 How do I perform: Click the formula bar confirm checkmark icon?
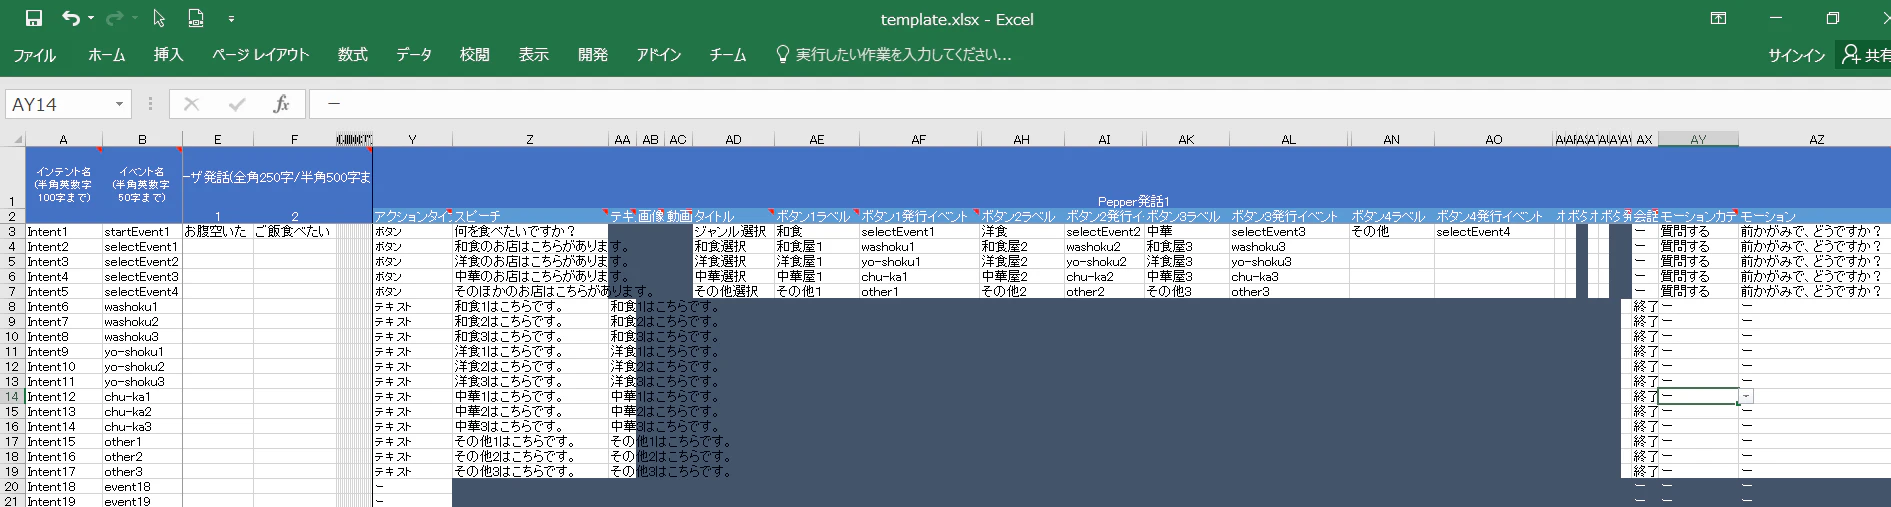pyautogui.click(x=237, y=104)
